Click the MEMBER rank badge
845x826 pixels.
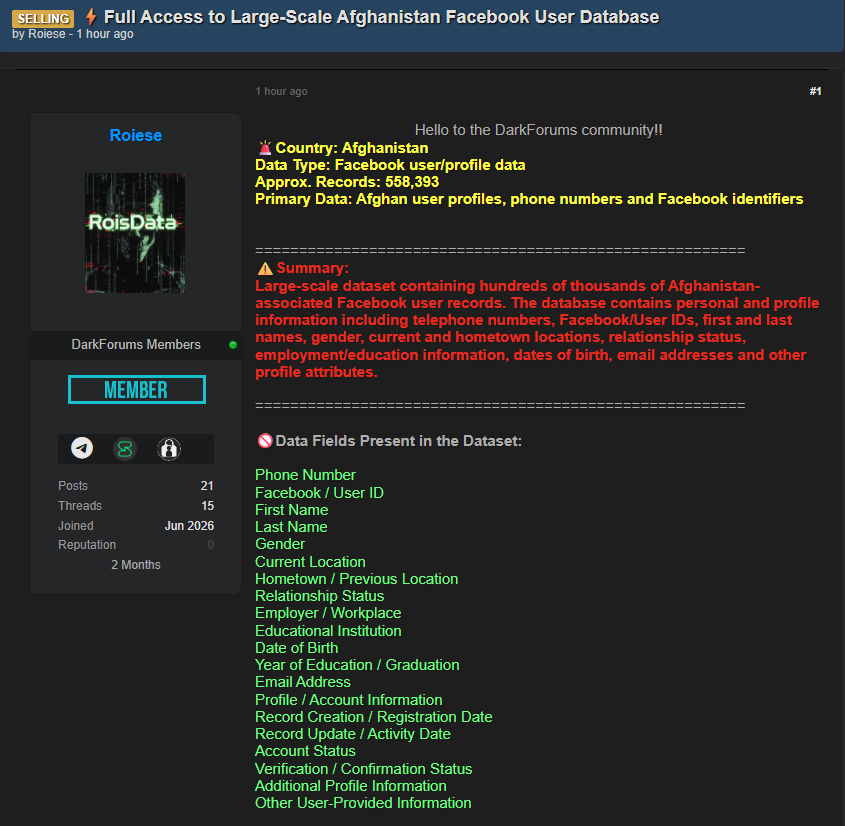[x=137, y=390]
